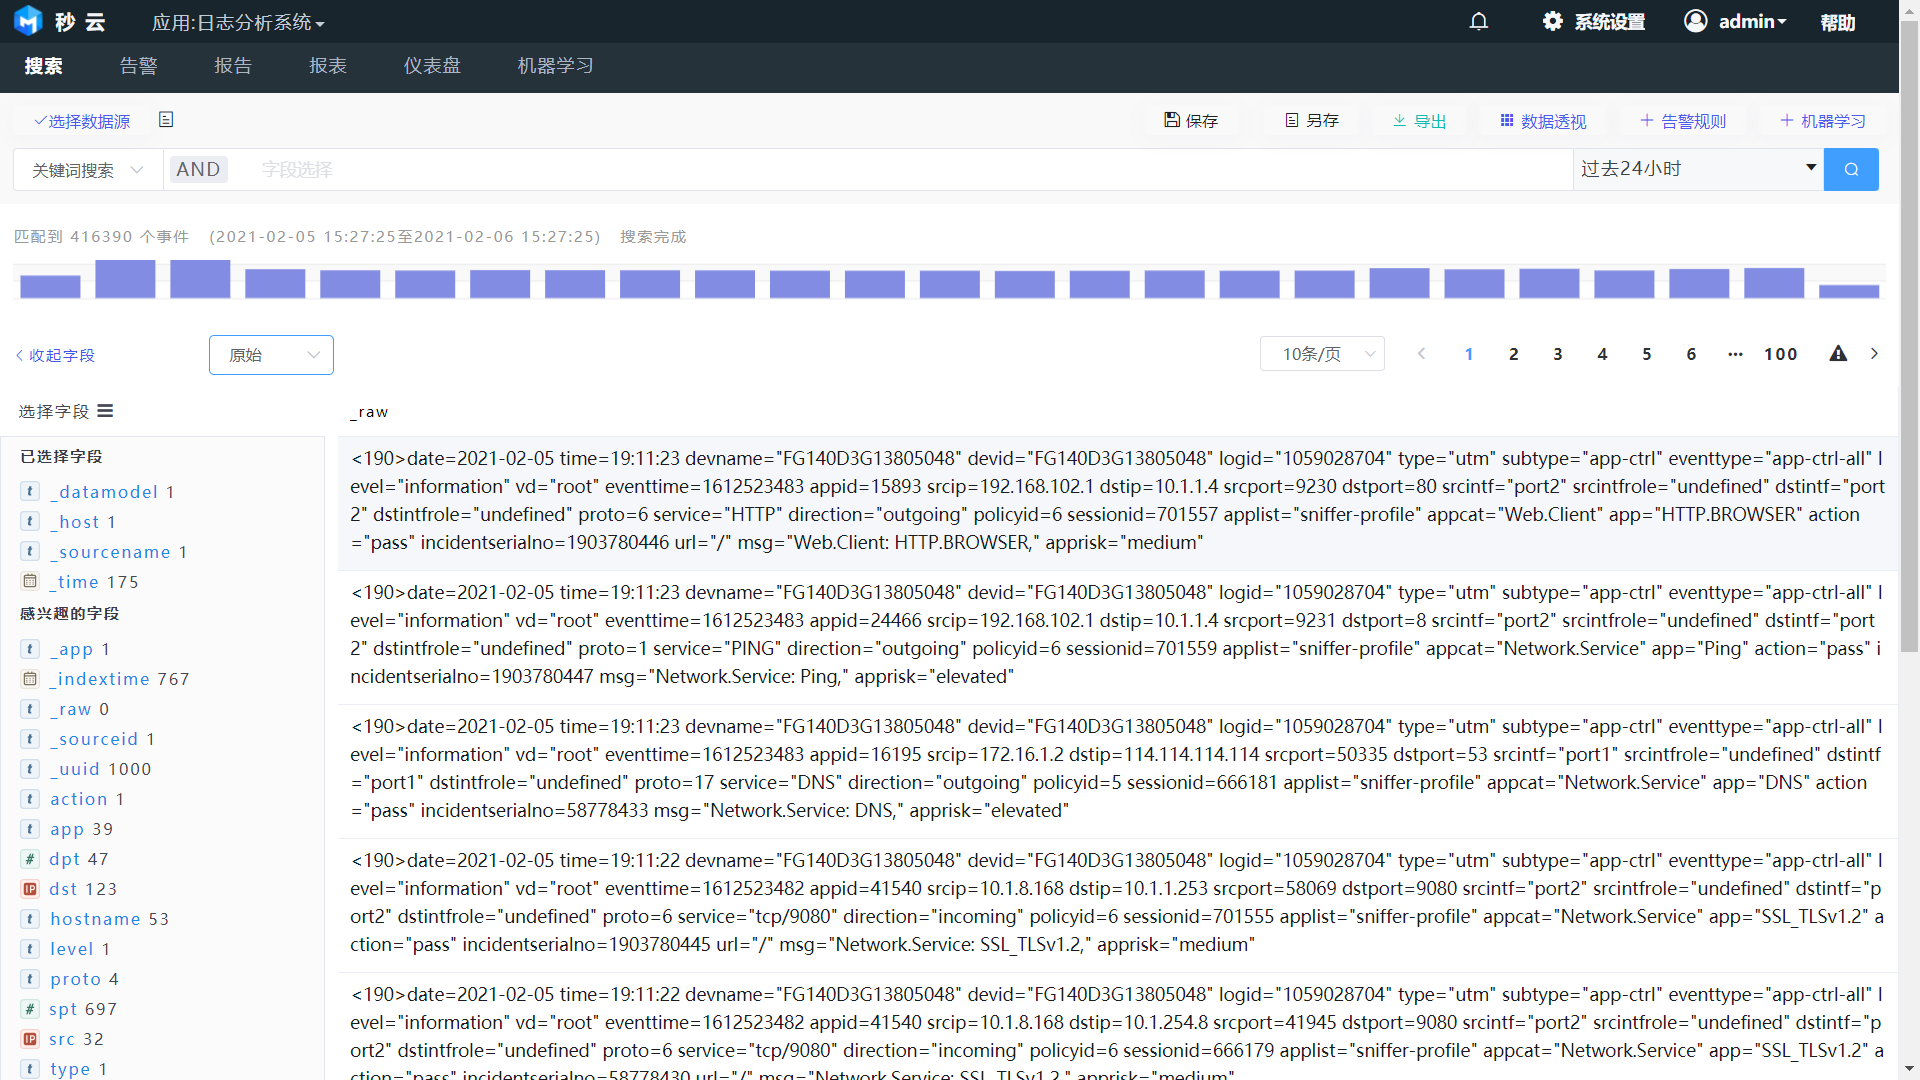Switch to the 告警 tab
This screenshot has height=1080, width=1920.
coord(138,66)
